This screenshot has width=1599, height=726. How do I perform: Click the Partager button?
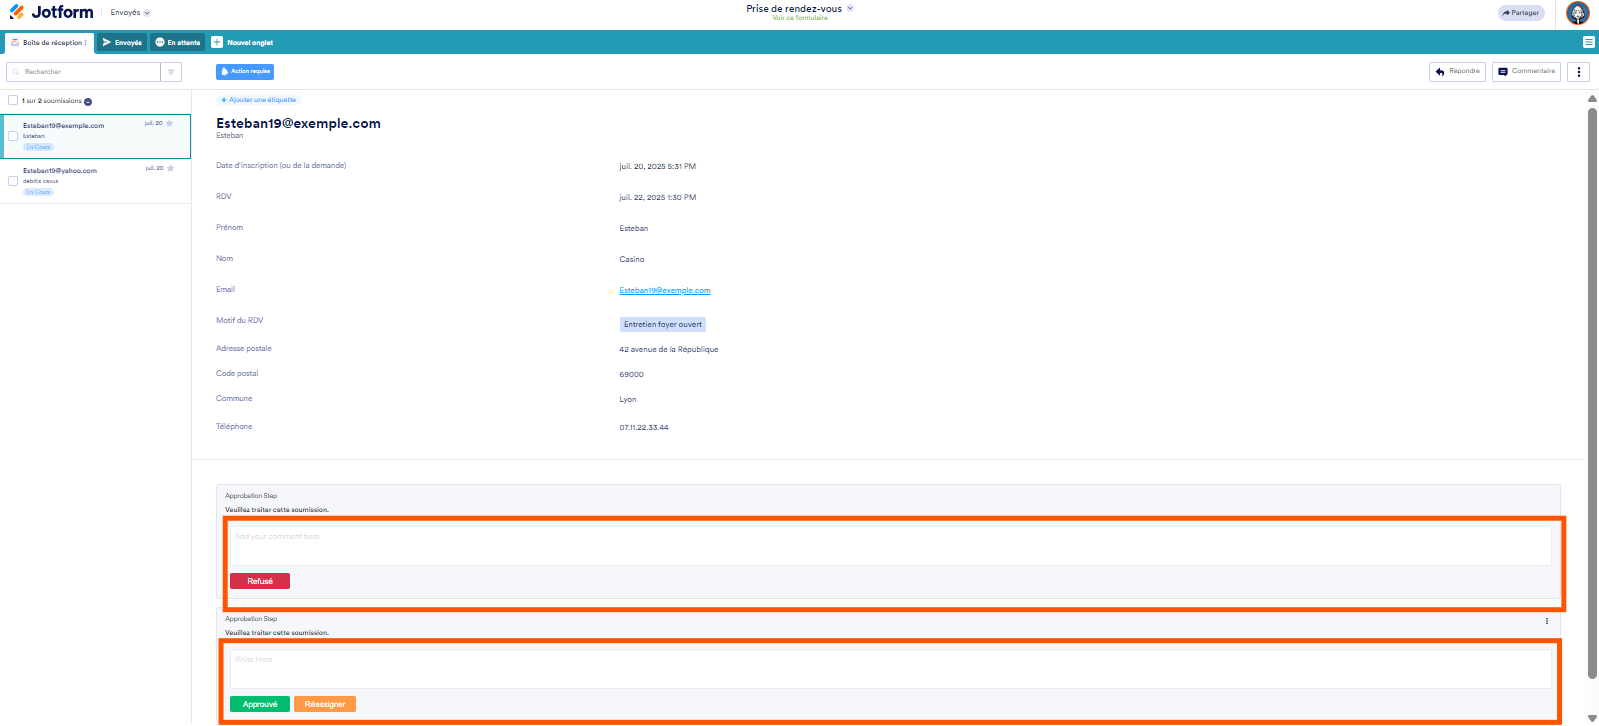pyautogui.click(x=1521, y=13)
